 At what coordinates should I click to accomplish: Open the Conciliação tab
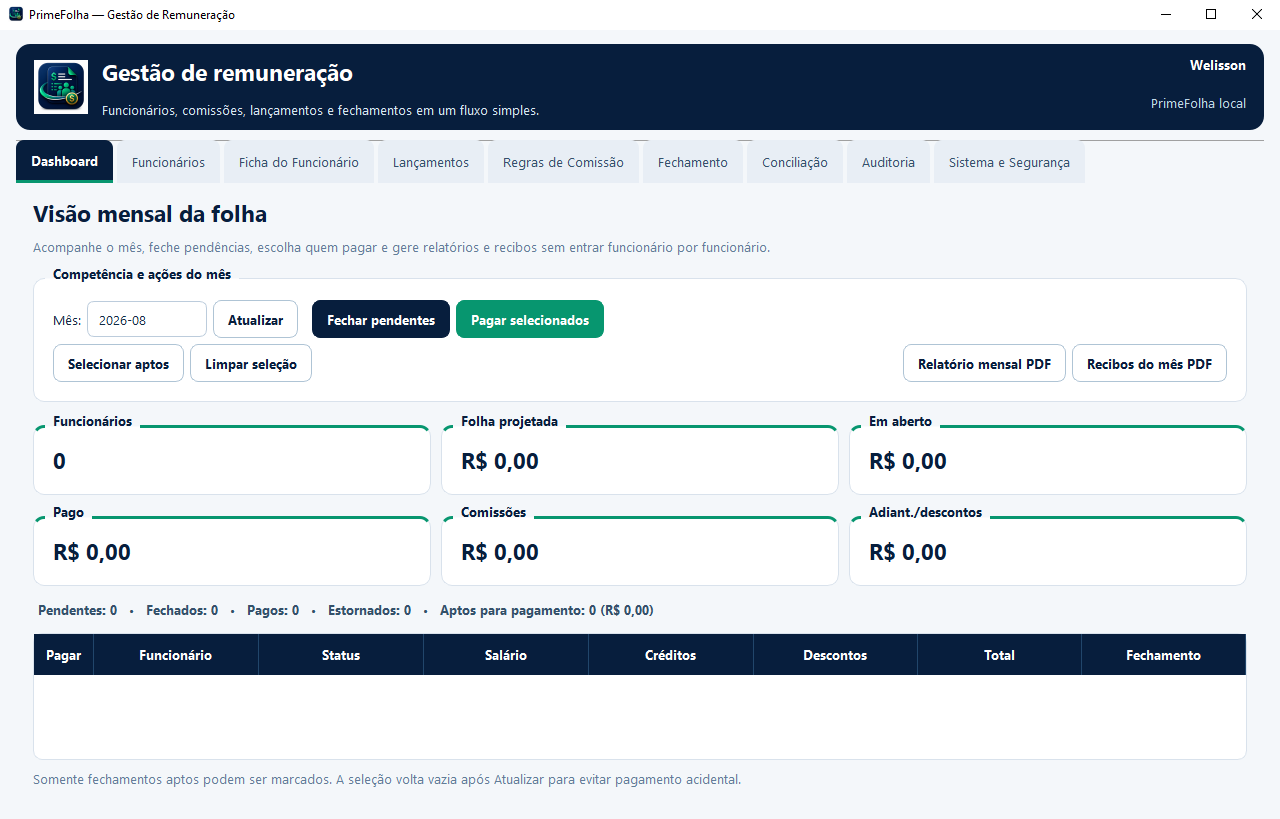(x=795, y=162)
